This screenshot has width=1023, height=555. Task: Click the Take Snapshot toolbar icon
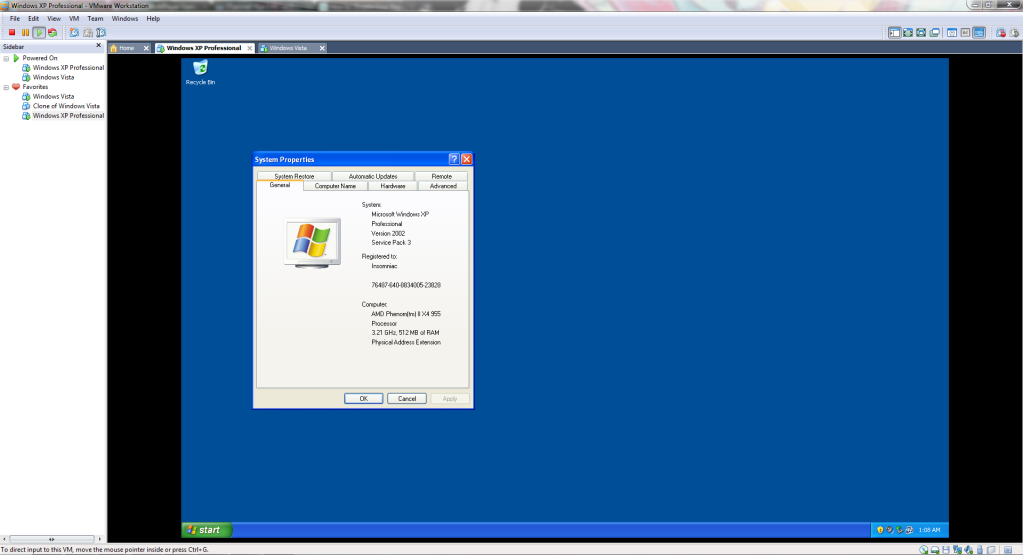coord(74,33)
